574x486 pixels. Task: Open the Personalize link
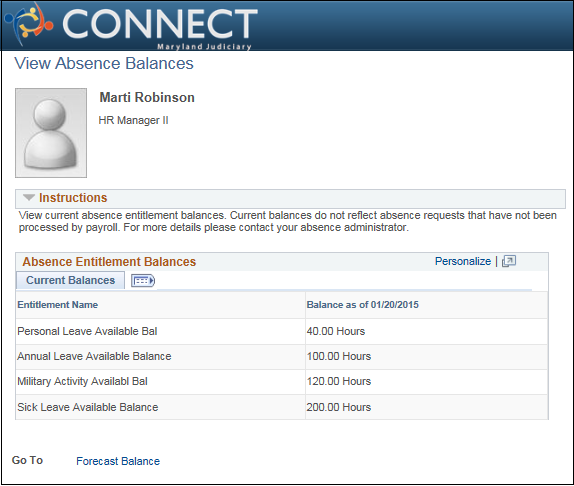pyautogui.click(x=463, y=261)
